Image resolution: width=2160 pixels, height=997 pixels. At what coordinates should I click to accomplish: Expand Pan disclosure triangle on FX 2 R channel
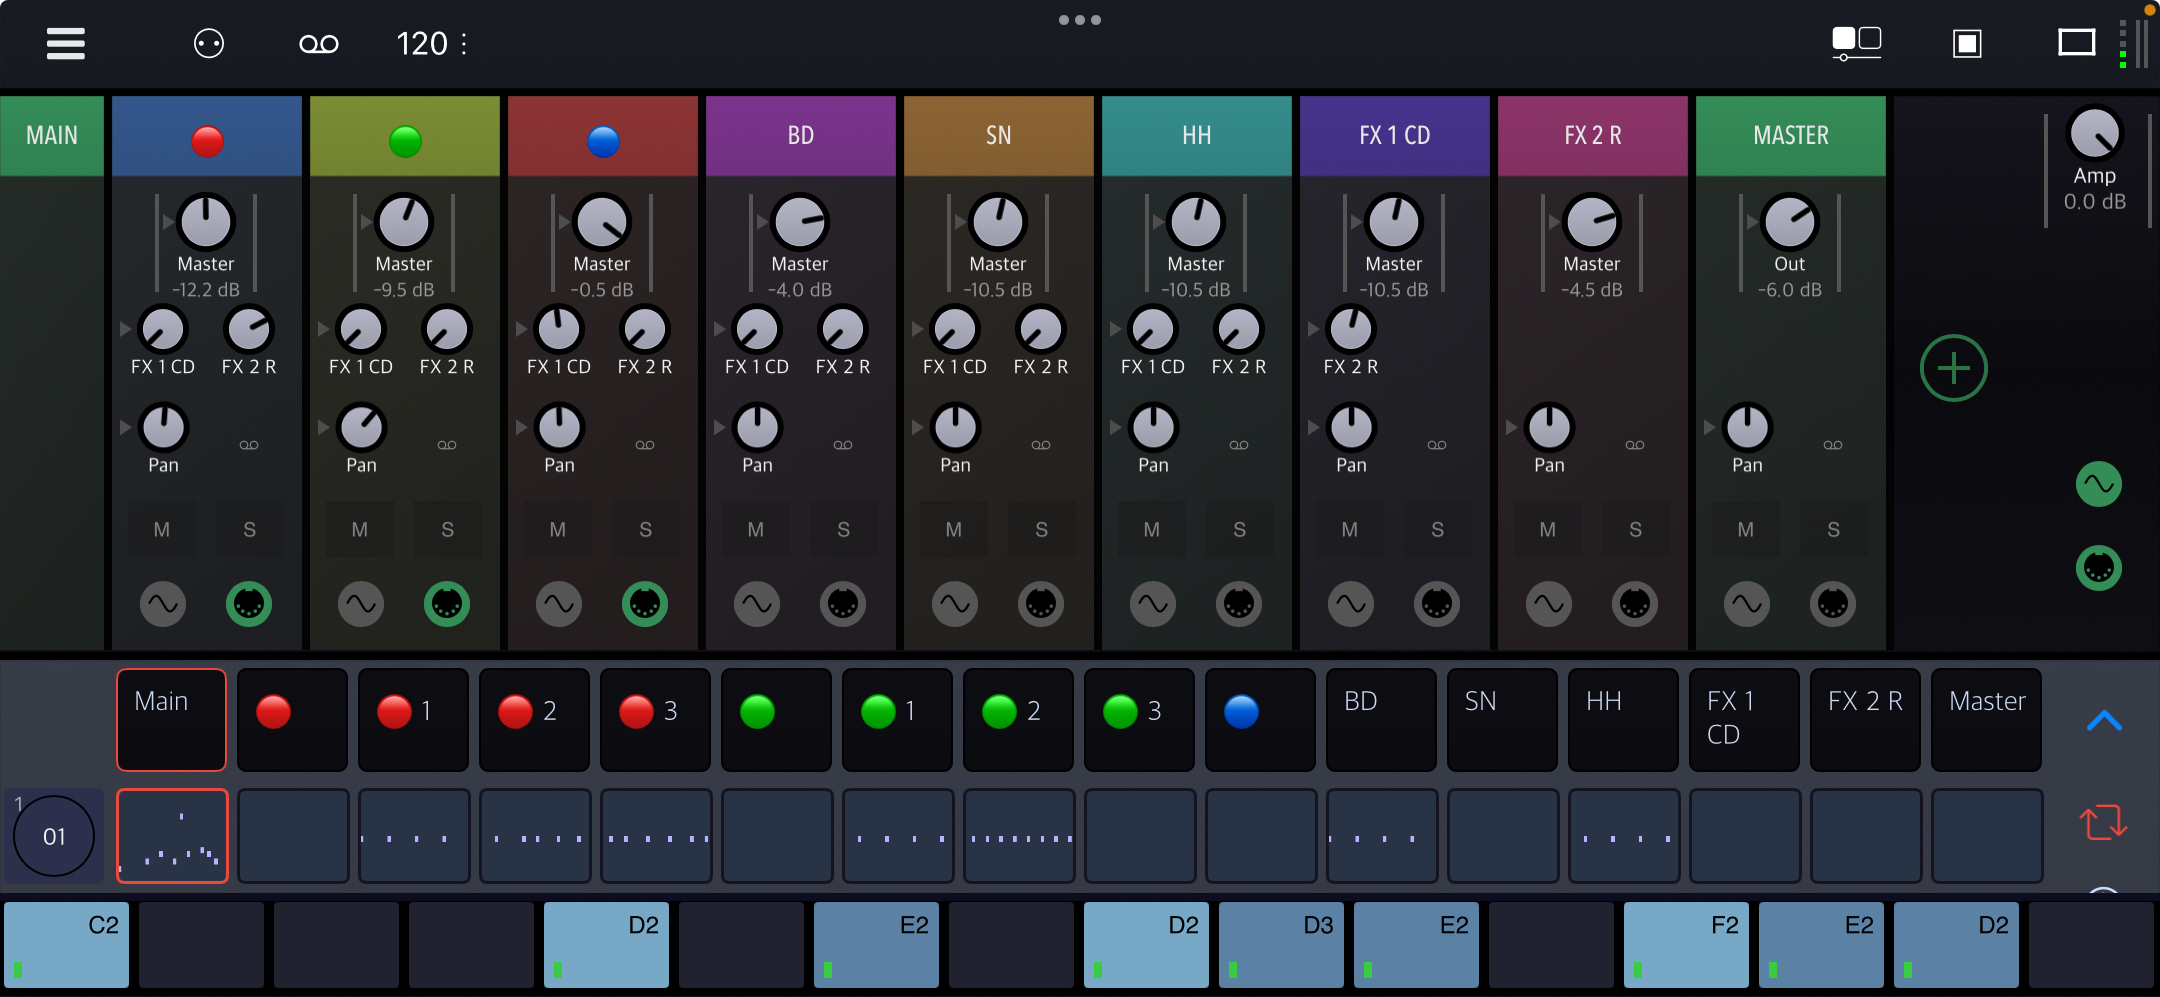tap(1511, 427)
